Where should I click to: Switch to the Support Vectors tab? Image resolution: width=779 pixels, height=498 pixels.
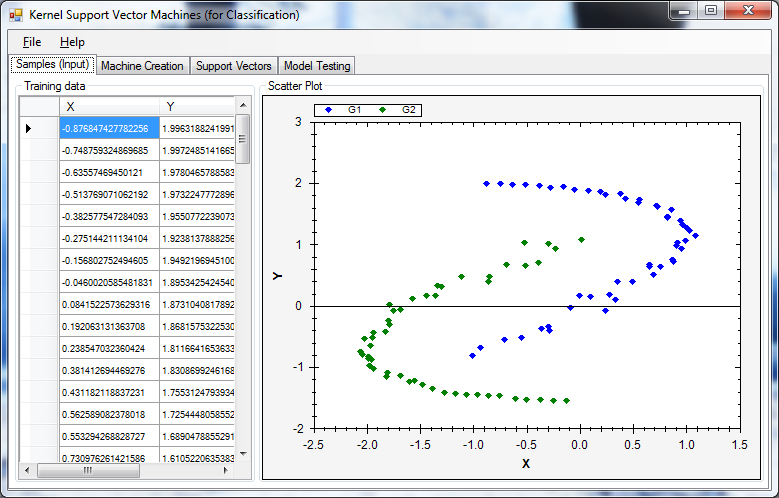point(233,66)
